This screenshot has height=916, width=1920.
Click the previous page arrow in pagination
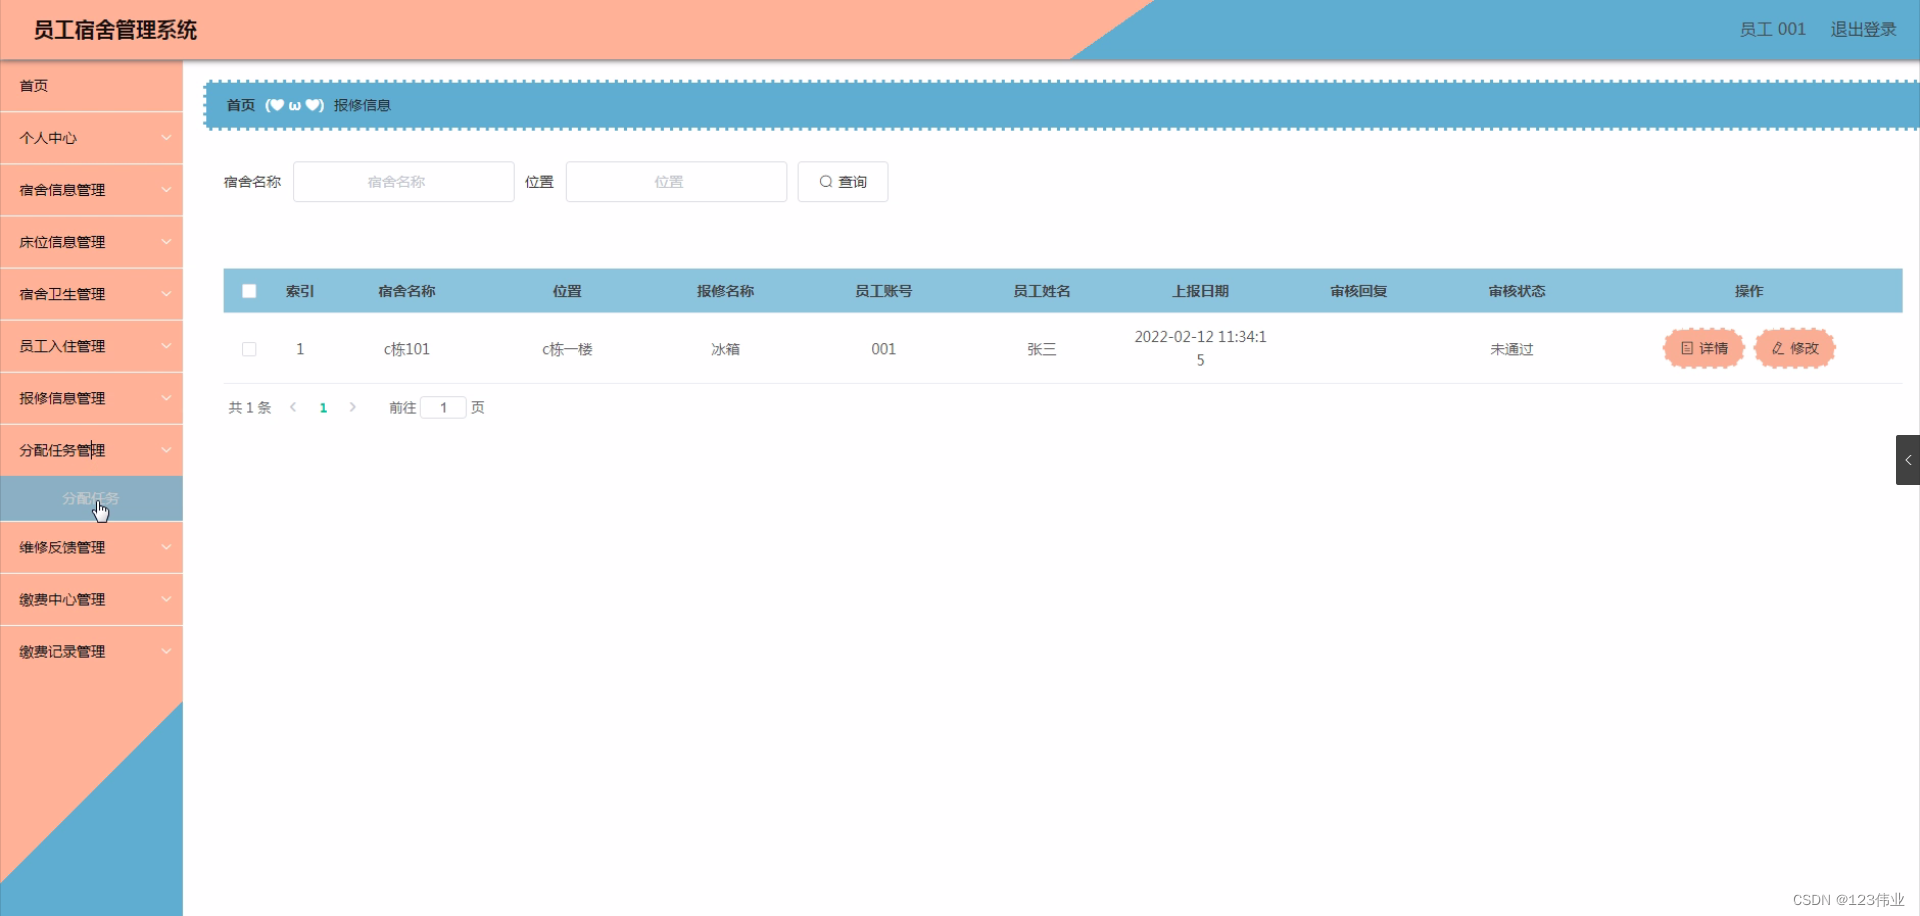(x=293, y=407)
